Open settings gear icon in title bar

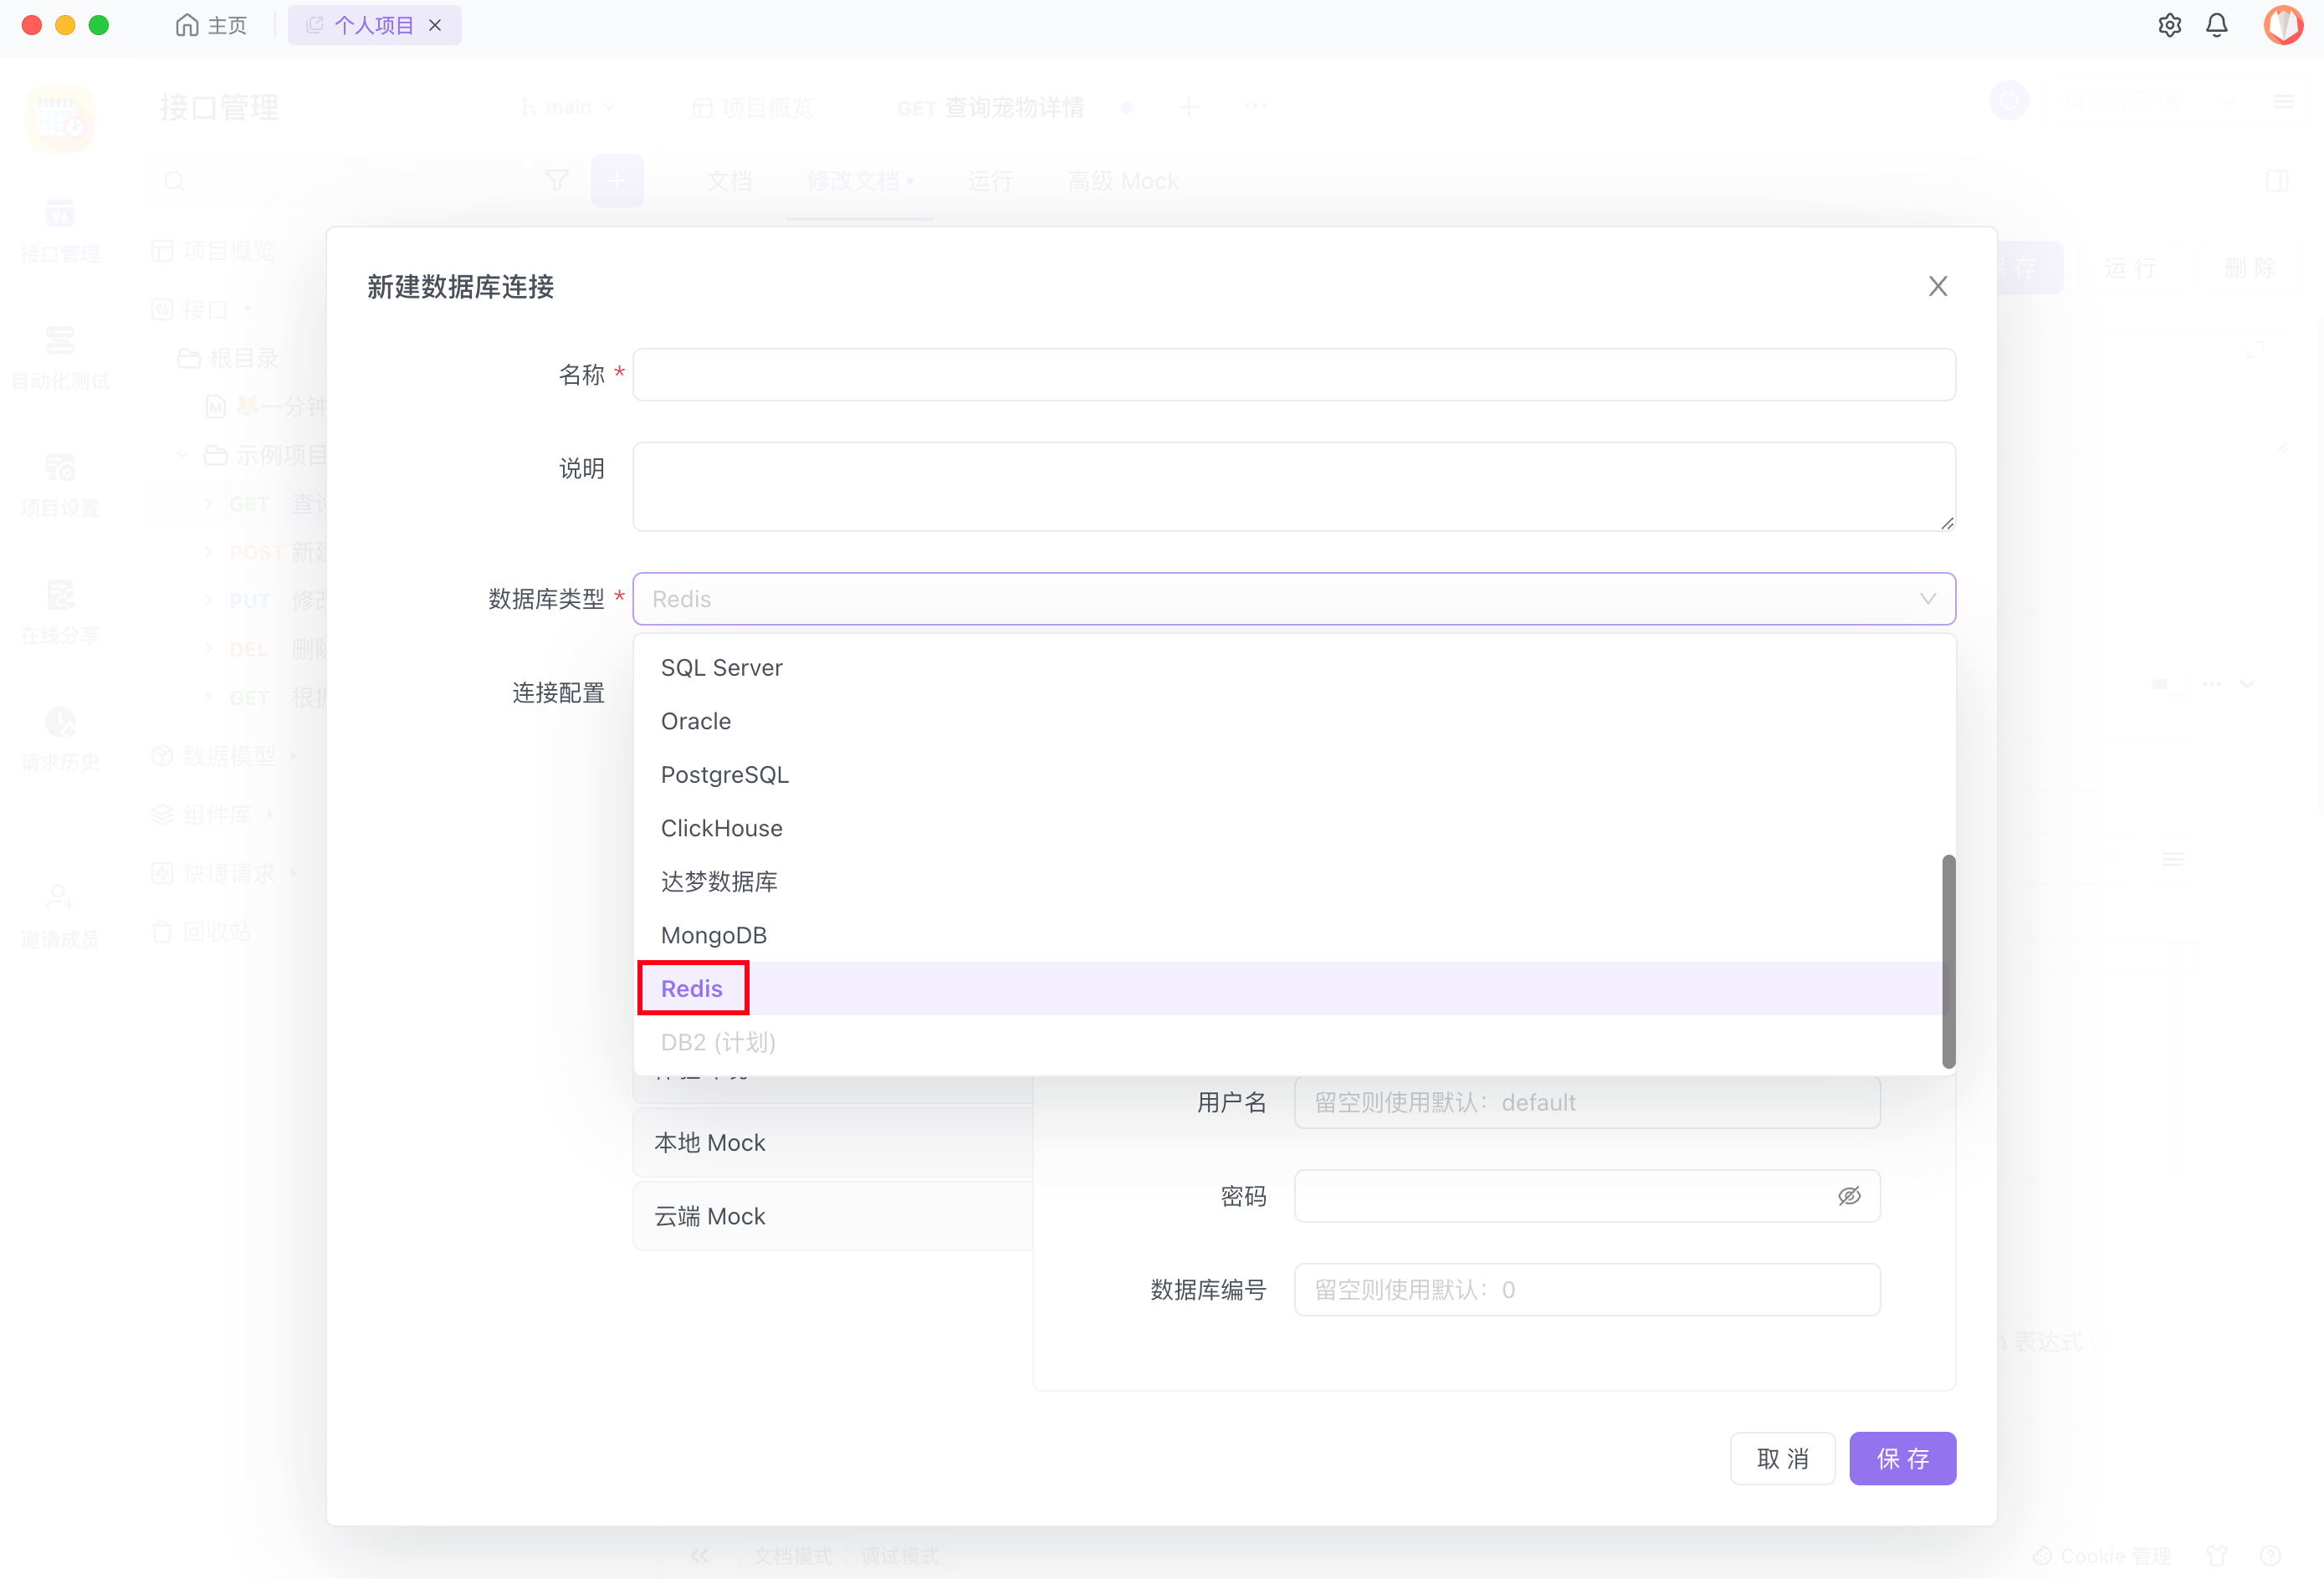[2169, 25]
